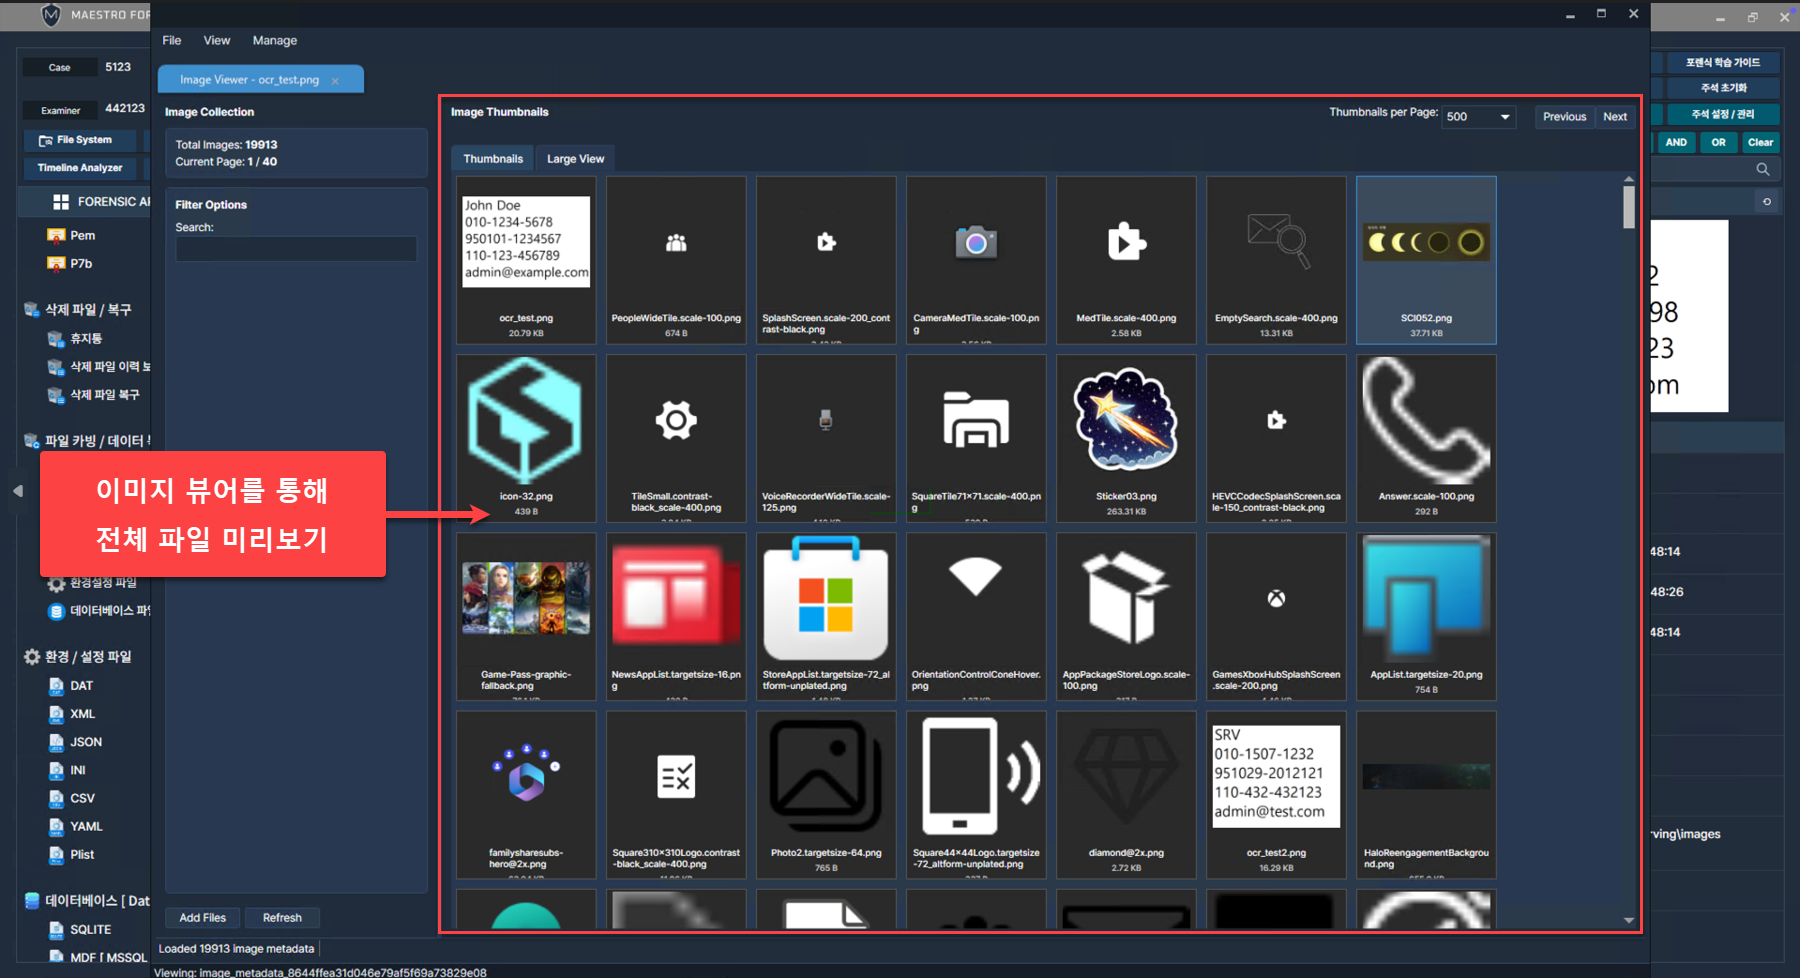Switch to the Large View tab
The height and width of the screenshot is (978, 1800).
[x=575, y=159]
